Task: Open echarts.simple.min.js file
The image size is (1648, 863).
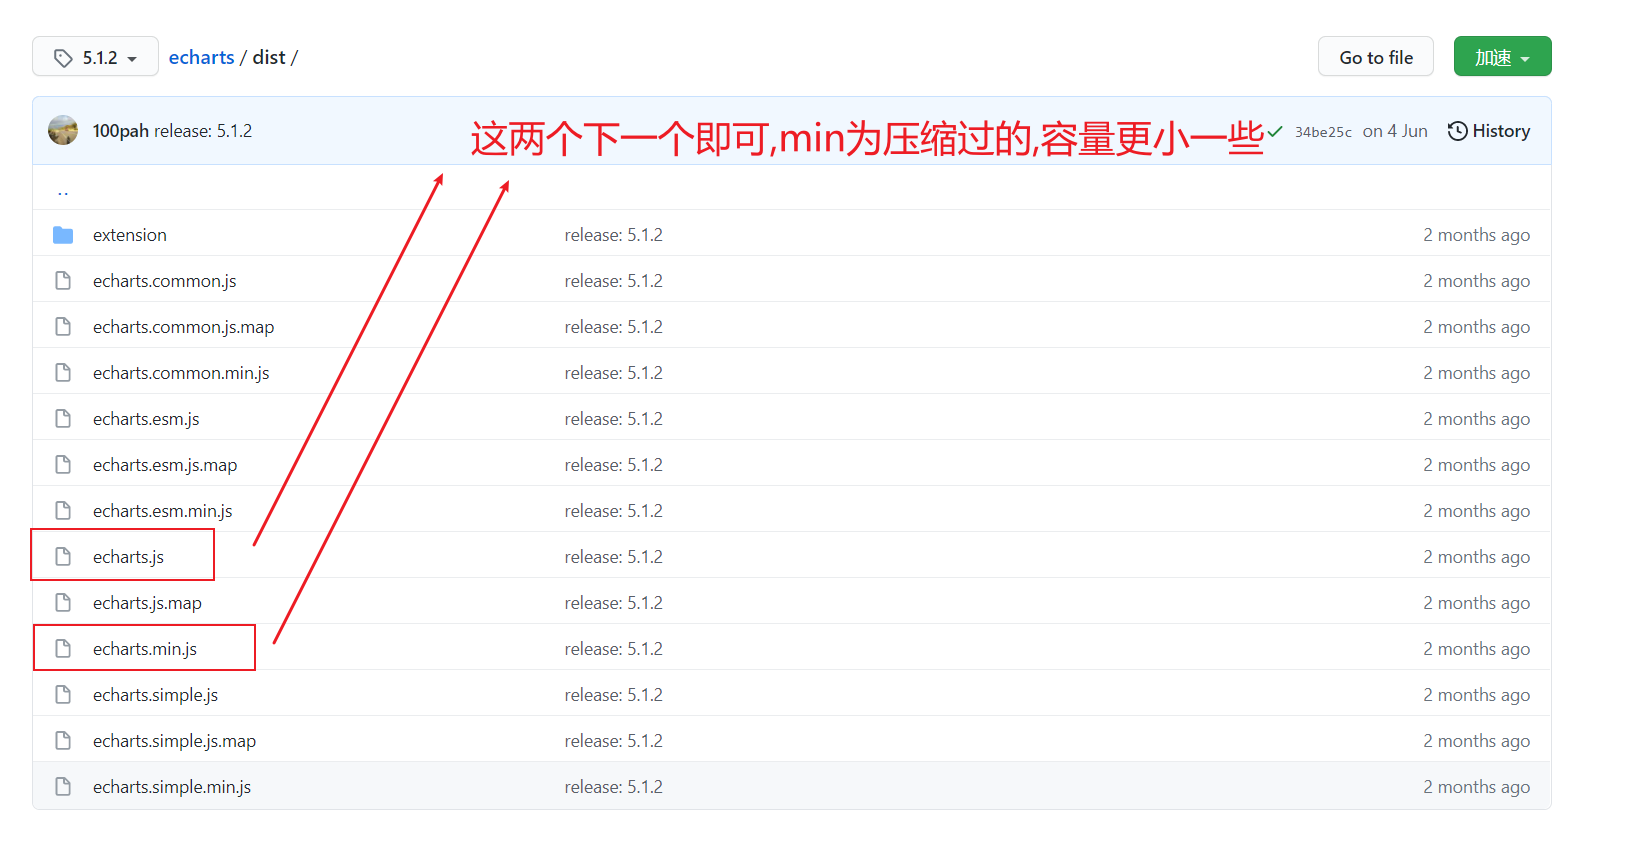Action: (172, 787)
